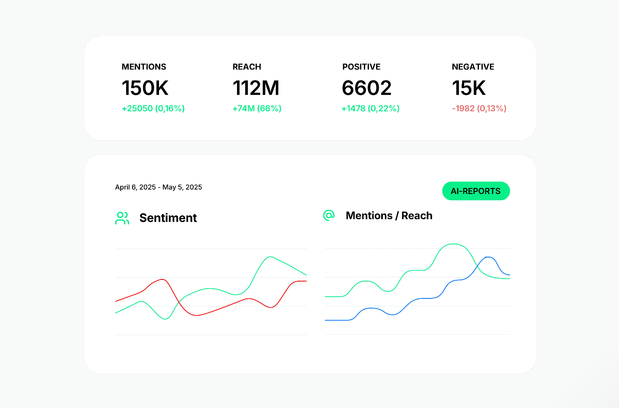The height and width of the screenshot is (408, 619).
Task: Click the 15K negative value
Action: [469, 88]
